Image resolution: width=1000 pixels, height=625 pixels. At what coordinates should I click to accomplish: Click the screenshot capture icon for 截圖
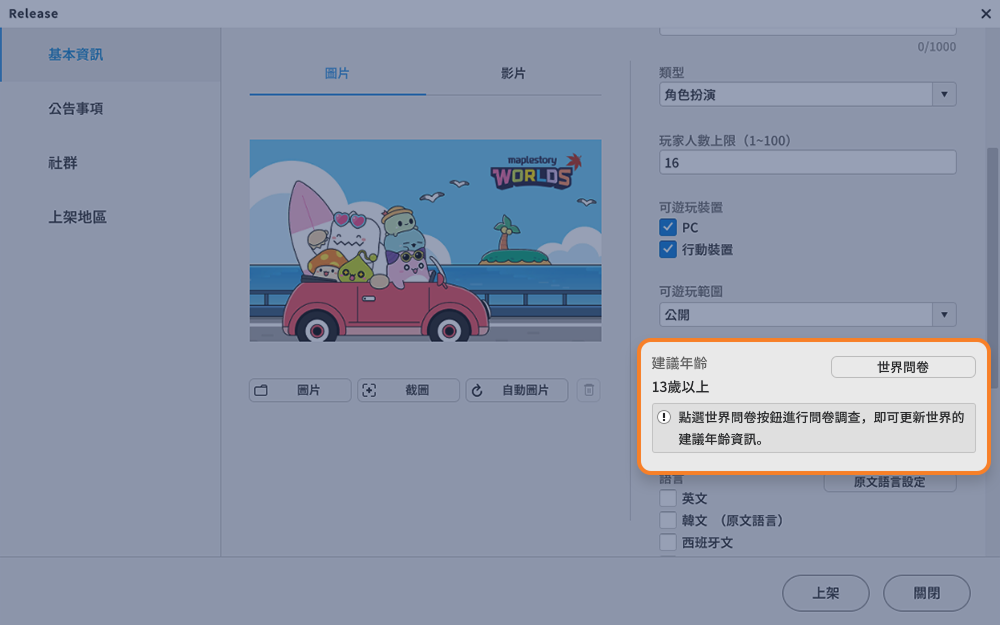coord(369,390)
